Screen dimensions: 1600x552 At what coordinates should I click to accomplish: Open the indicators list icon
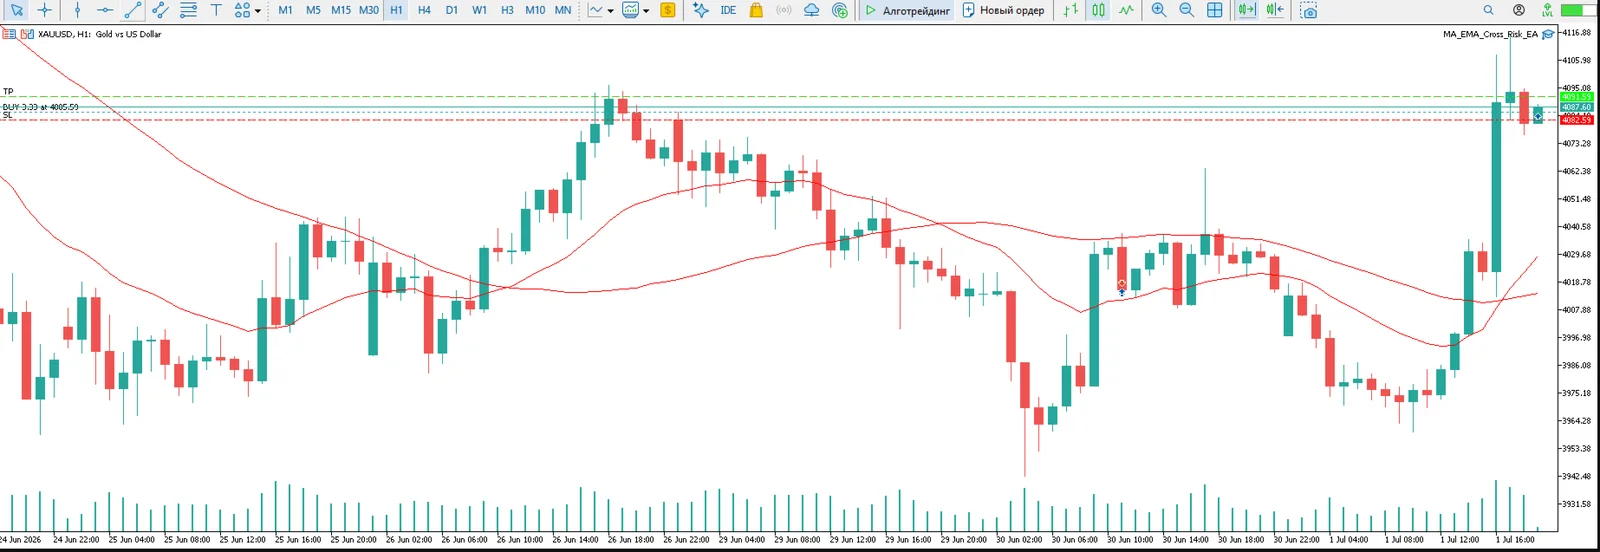(596, 10)
